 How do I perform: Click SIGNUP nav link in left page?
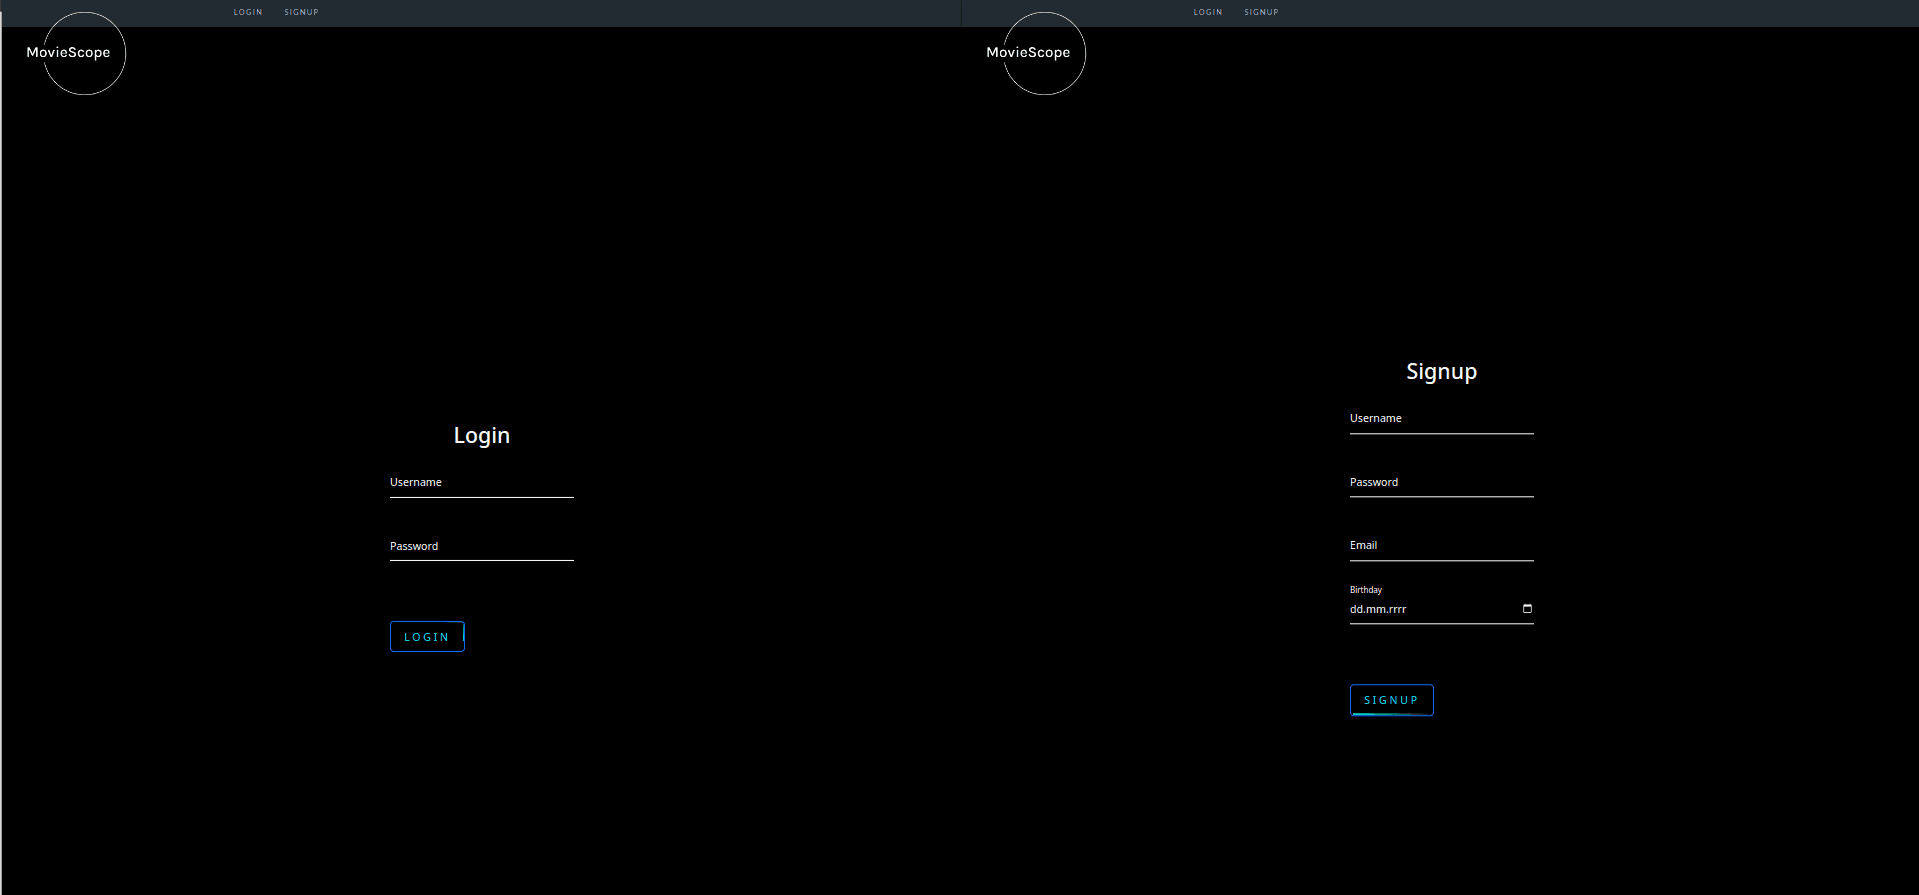[x=301, y=12]
